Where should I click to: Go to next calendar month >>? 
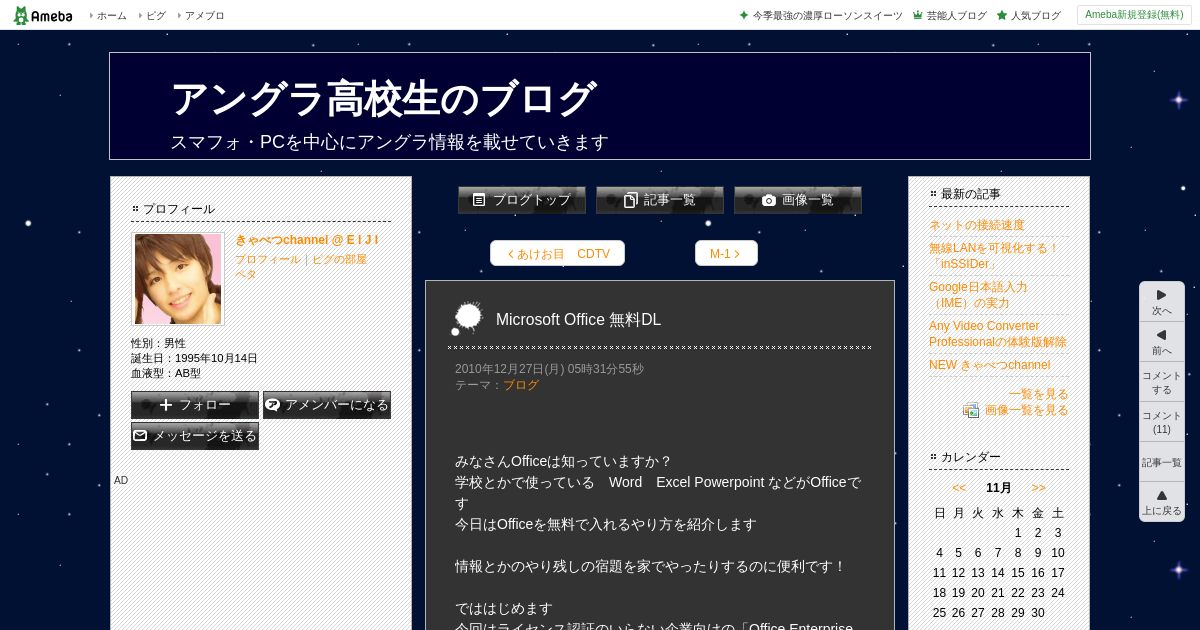point(1039,488)
